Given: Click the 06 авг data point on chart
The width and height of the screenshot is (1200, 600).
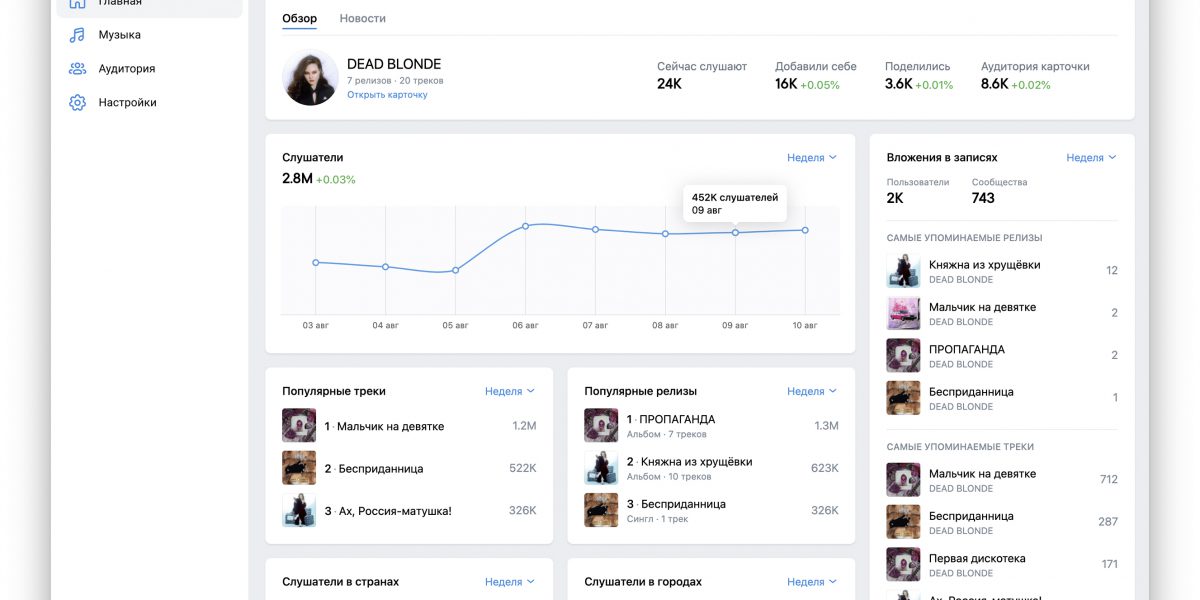Looking at the screenshot, I should point(525,226).
